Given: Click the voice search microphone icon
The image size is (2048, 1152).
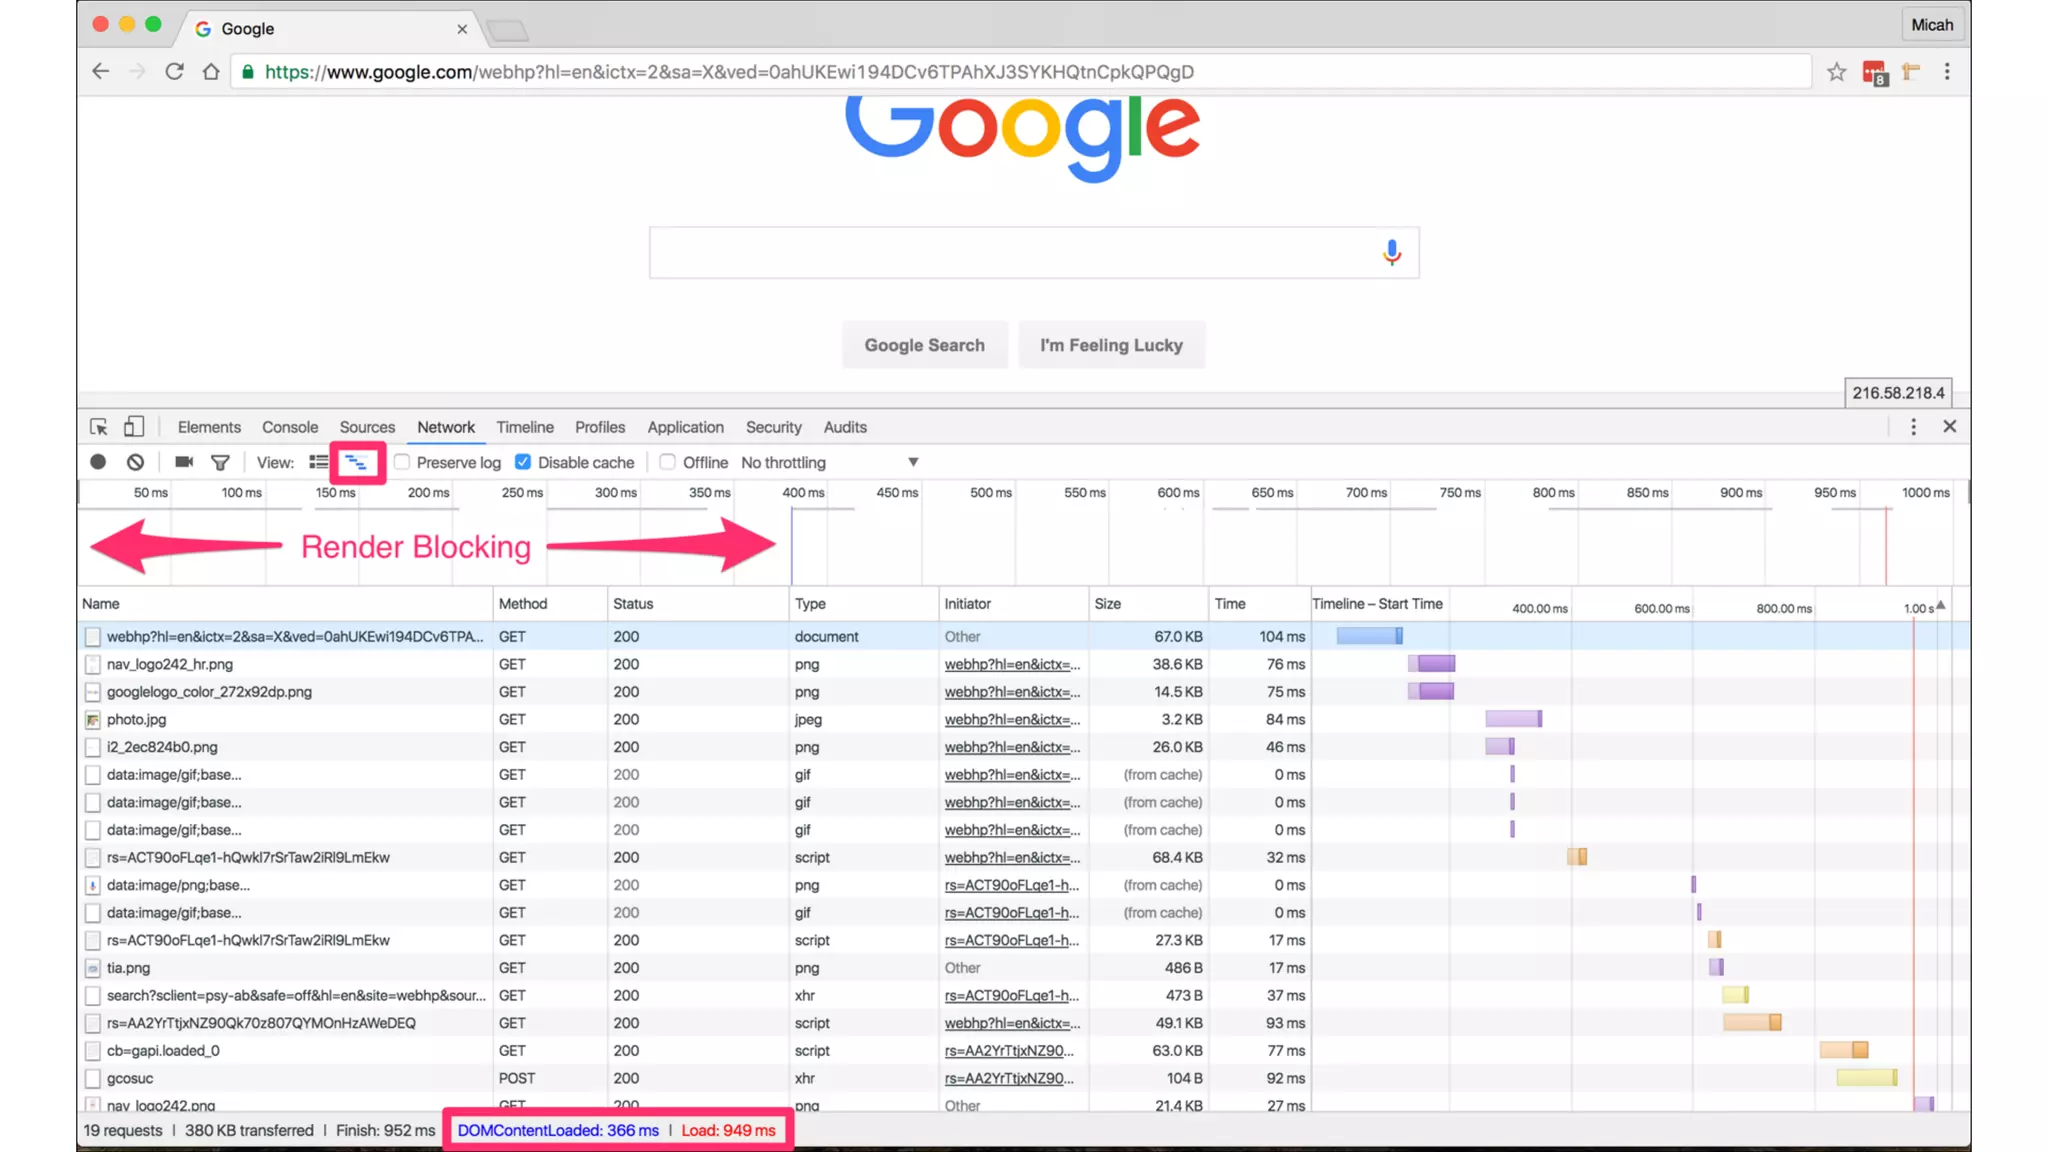Looking at the screenshot, I should coord(1391,253).
